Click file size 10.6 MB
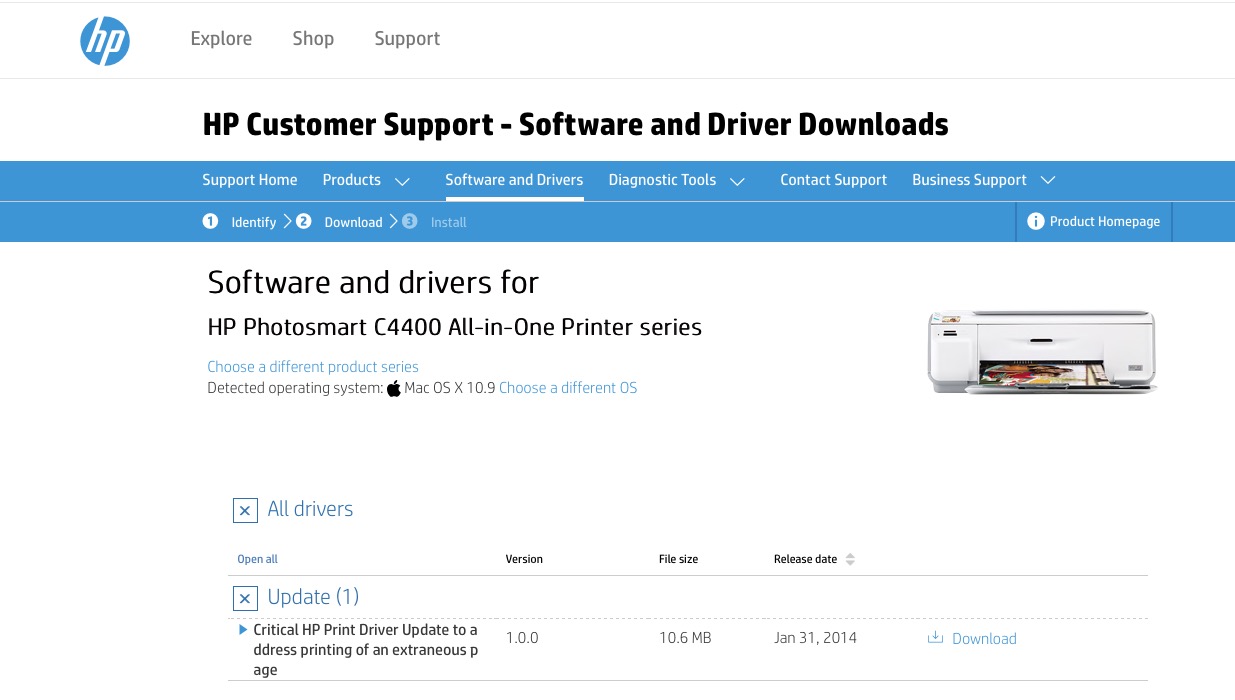The image size is (1235, 700). point(685,638)
